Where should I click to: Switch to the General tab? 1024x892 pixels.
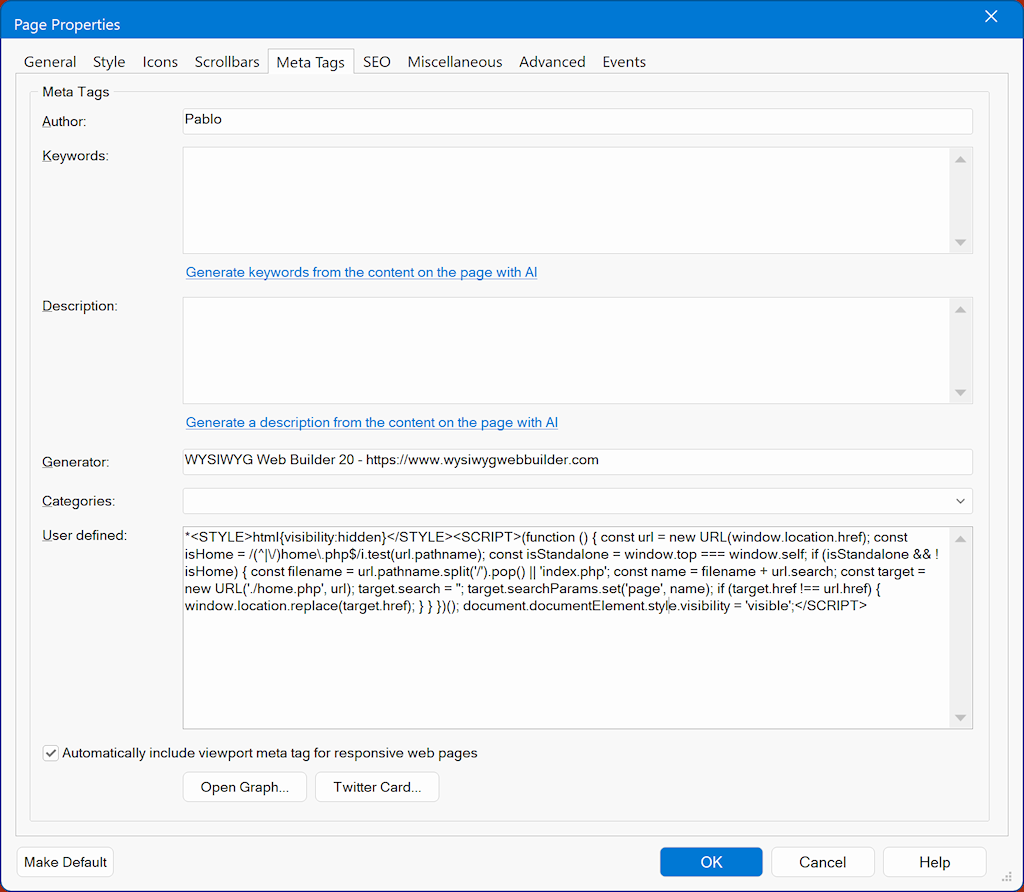[50, 62]
